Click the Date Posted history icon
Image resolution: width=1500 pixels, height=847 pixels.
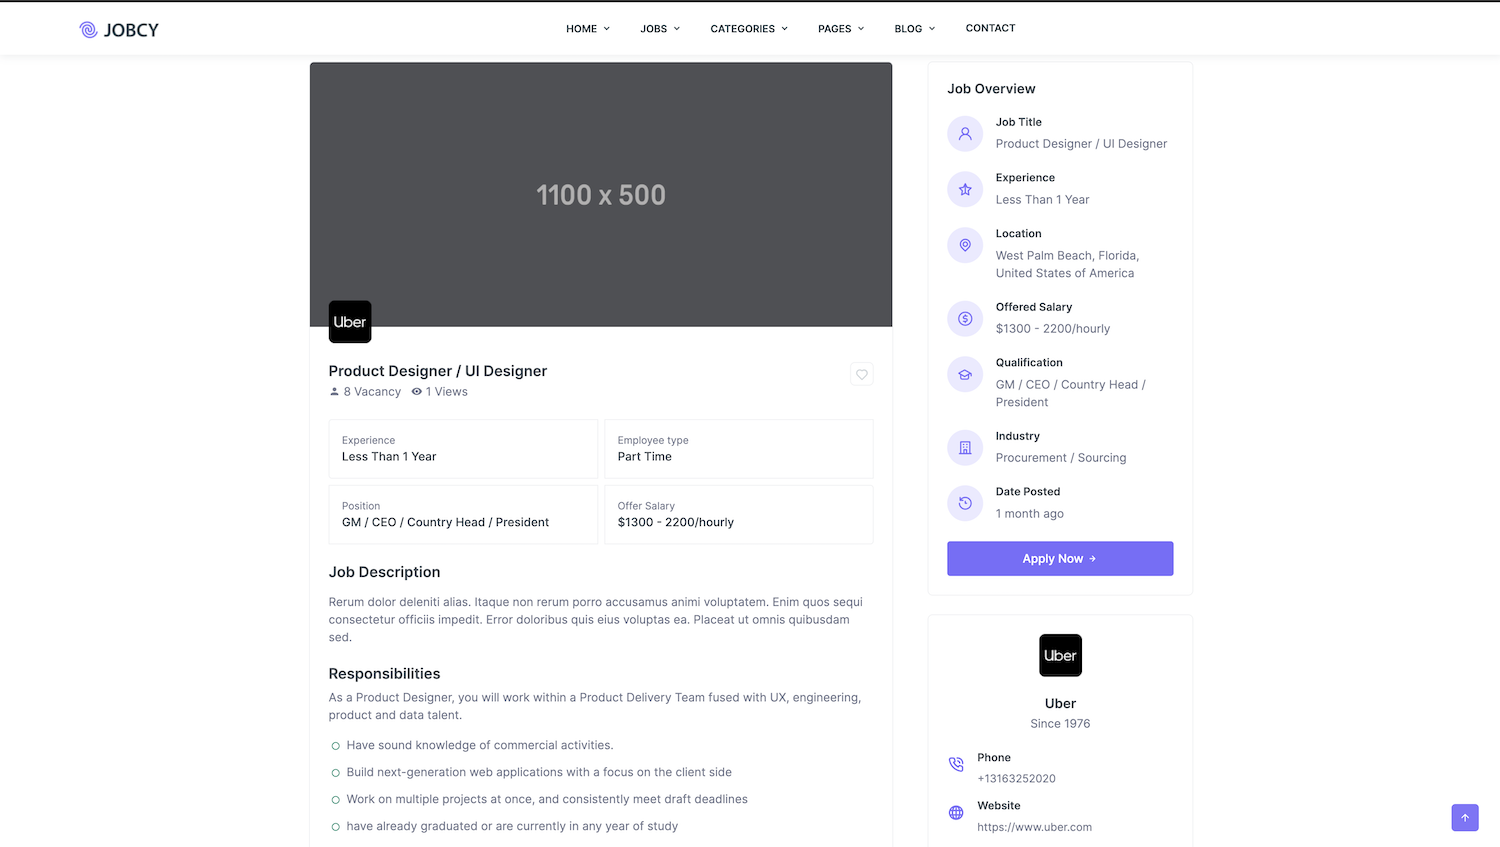965,503
